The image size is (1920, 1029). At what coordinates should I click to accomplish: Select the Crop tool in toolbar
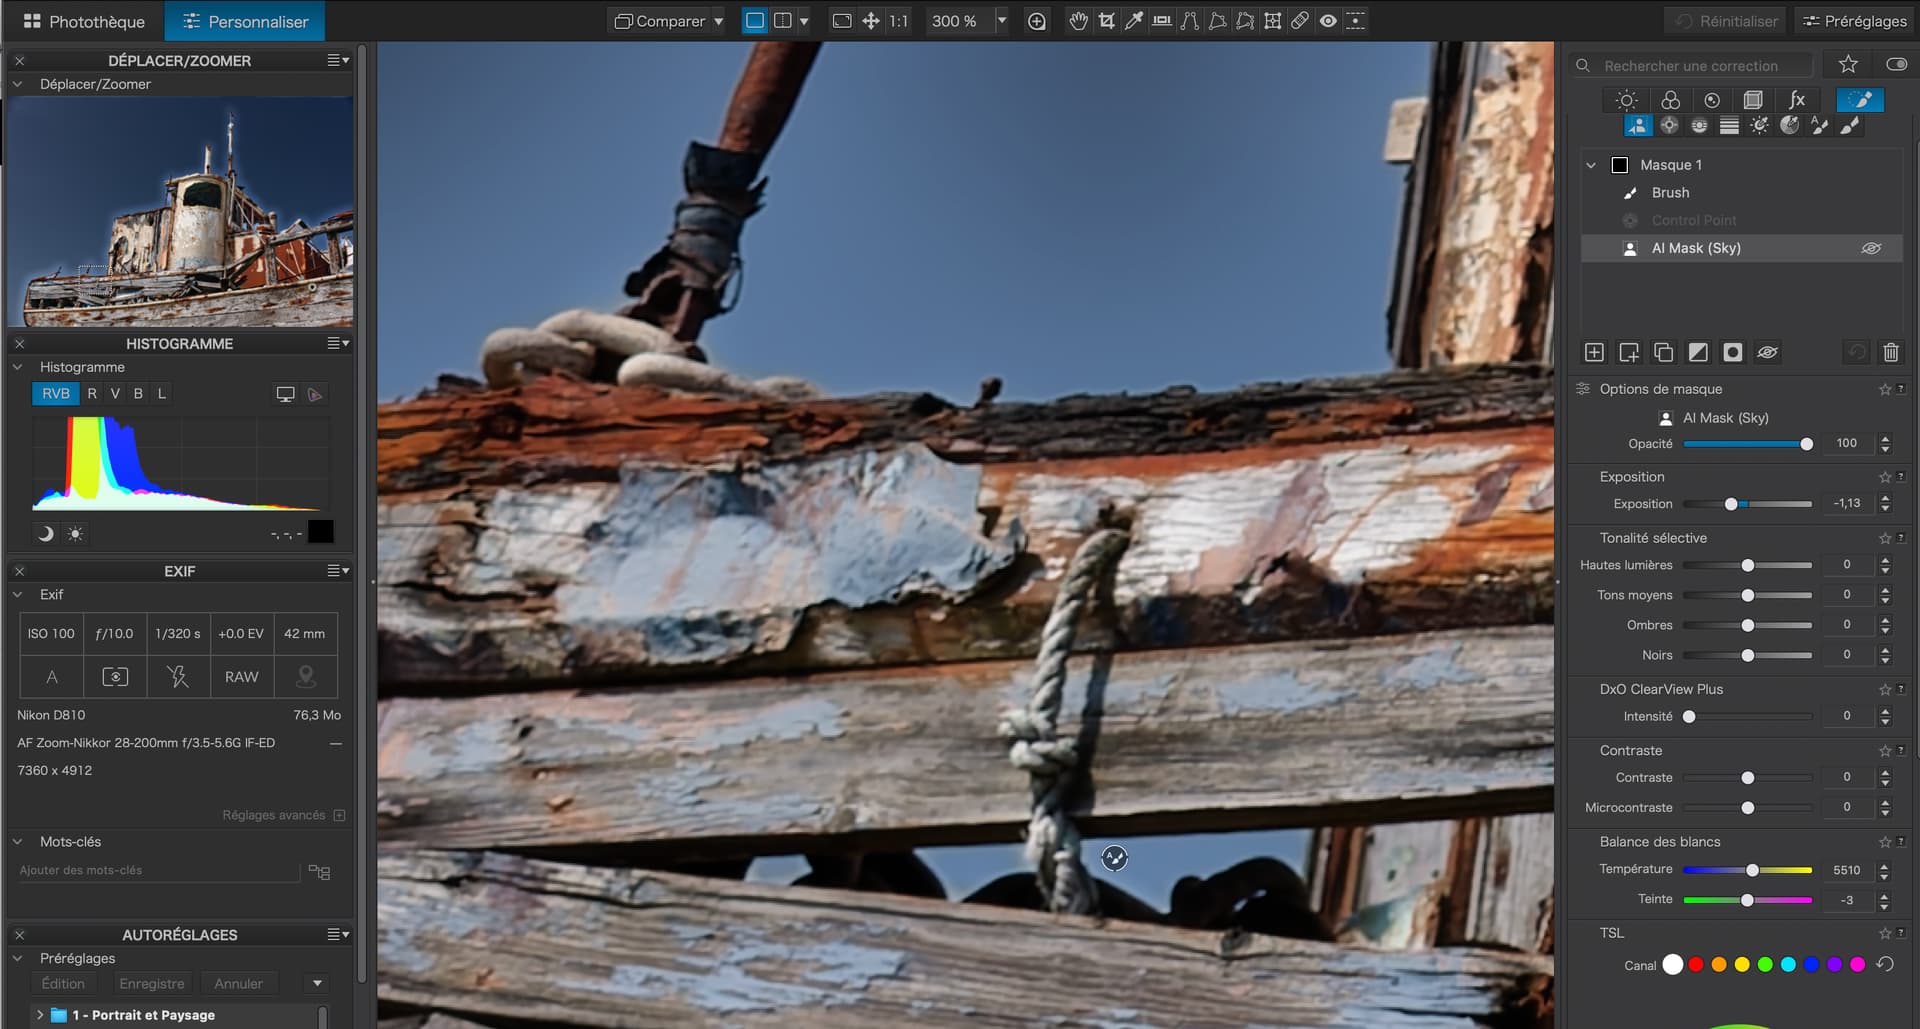[1106, 21]
